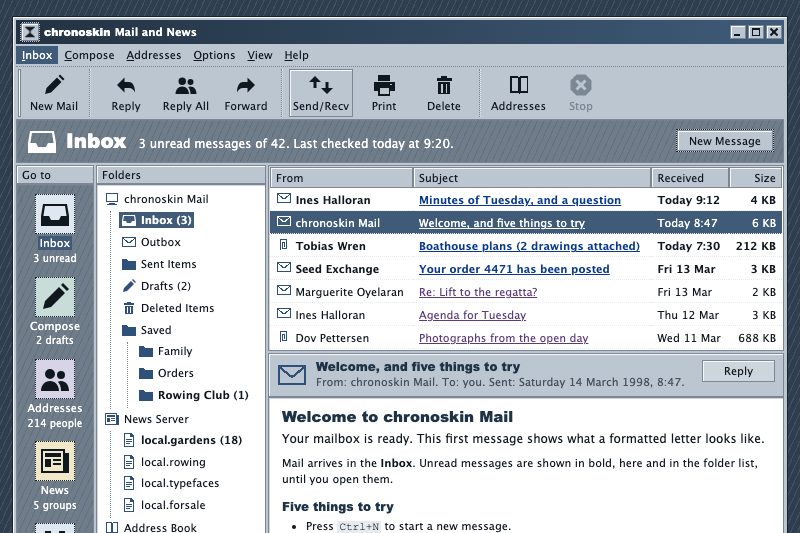Select the local.gardens (18) newsgroup
This screenshot has width=800, height=533.
click(183, 440)
